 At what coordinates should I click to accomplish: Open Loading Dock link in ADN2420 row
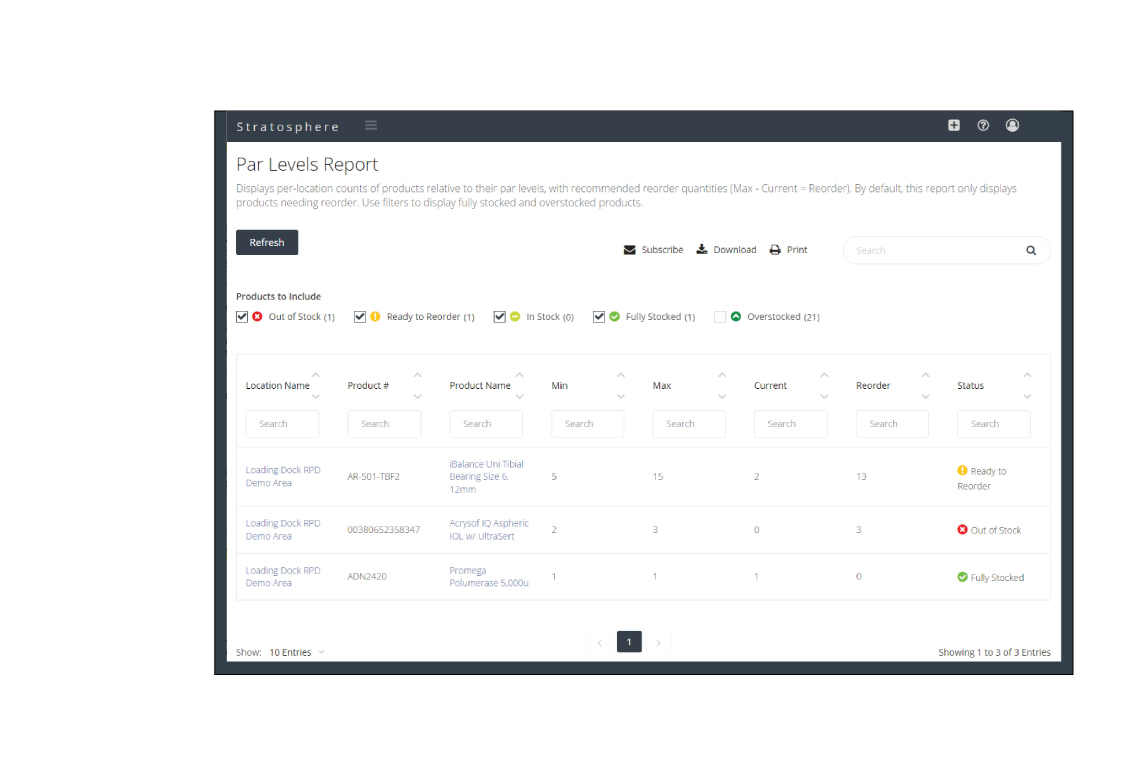(283, 576)
